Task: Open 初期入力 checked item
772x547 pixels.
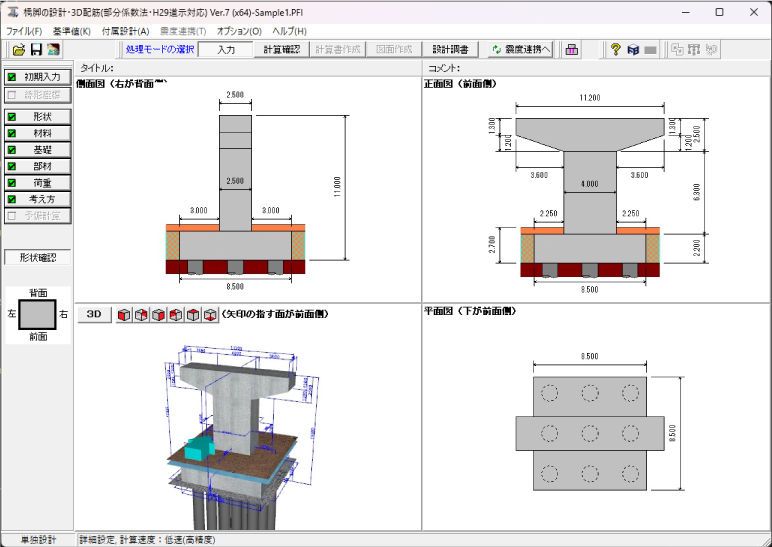Action: tap(38, 77)
